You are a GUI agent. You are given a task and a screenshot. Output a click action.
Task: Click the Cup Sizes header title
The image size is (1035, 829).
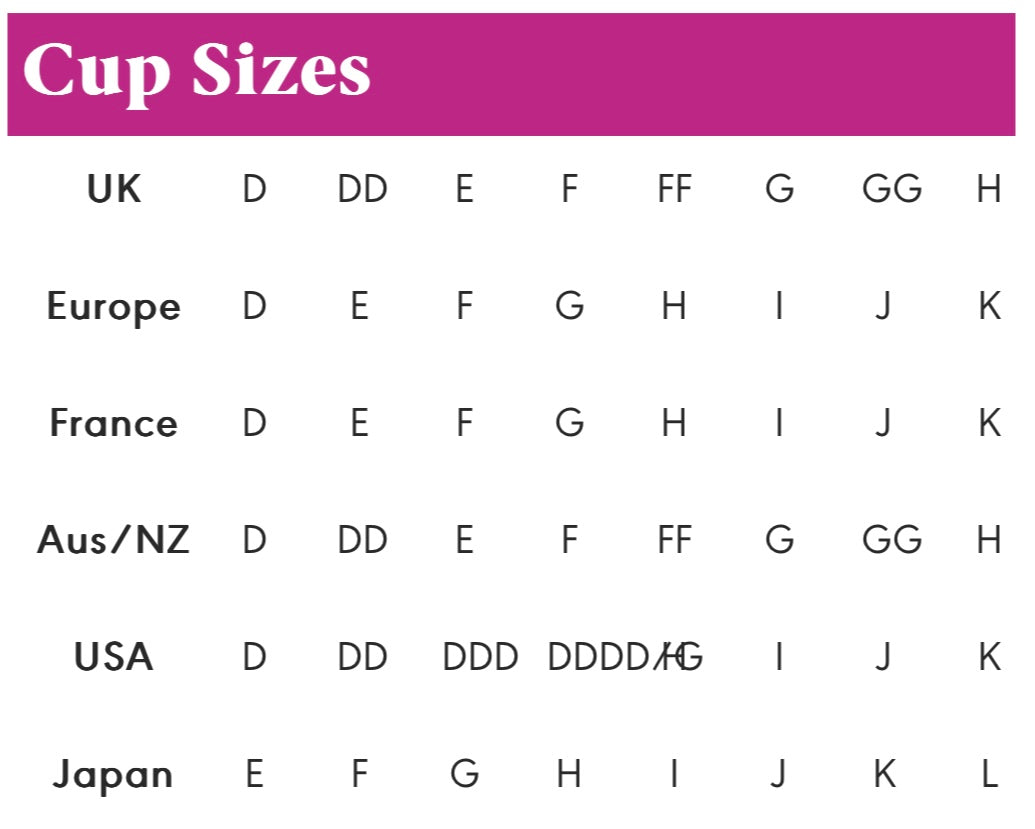[197, 72]
